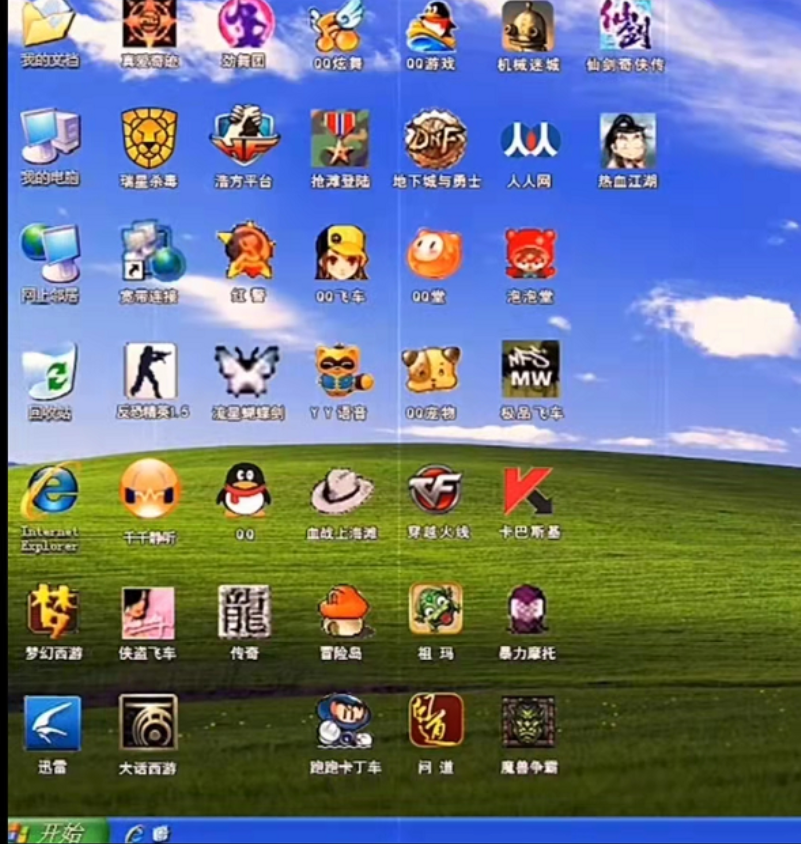Launch the 泡泡堂 red character icon
Viewport: 801px width, 844px height.
click(530, 254)
